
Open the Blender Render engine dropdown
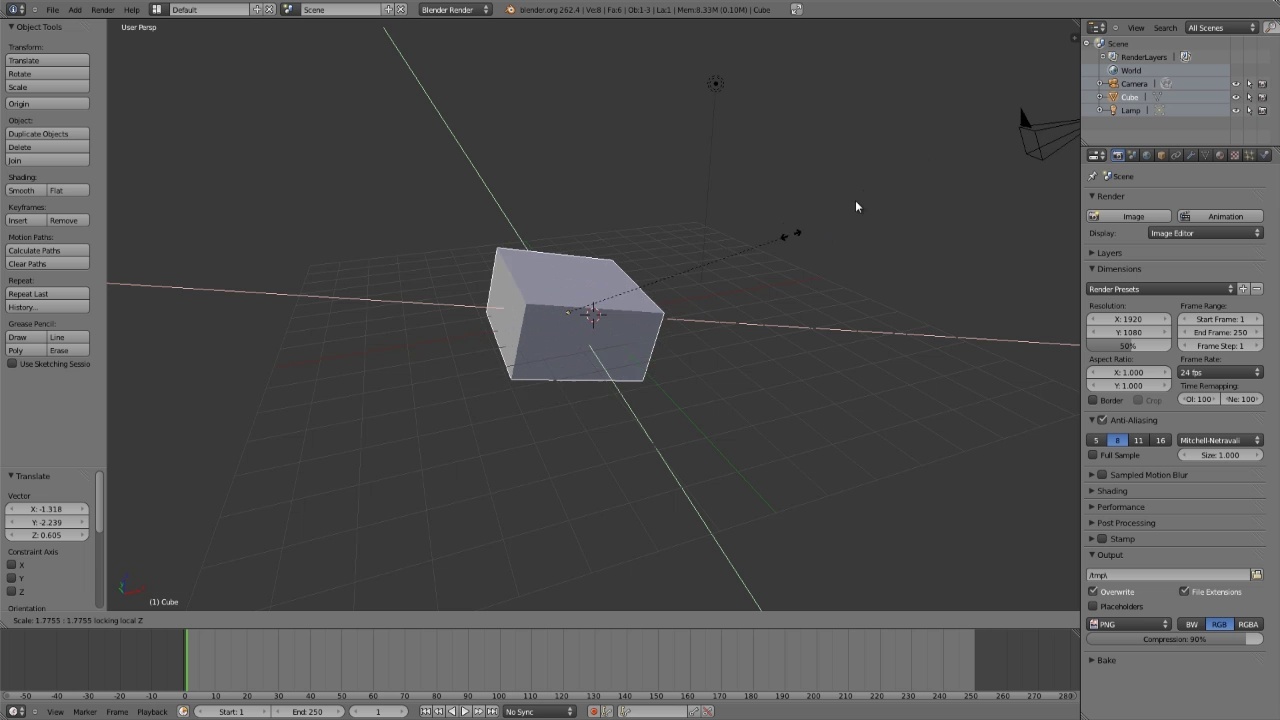point(455,9)
